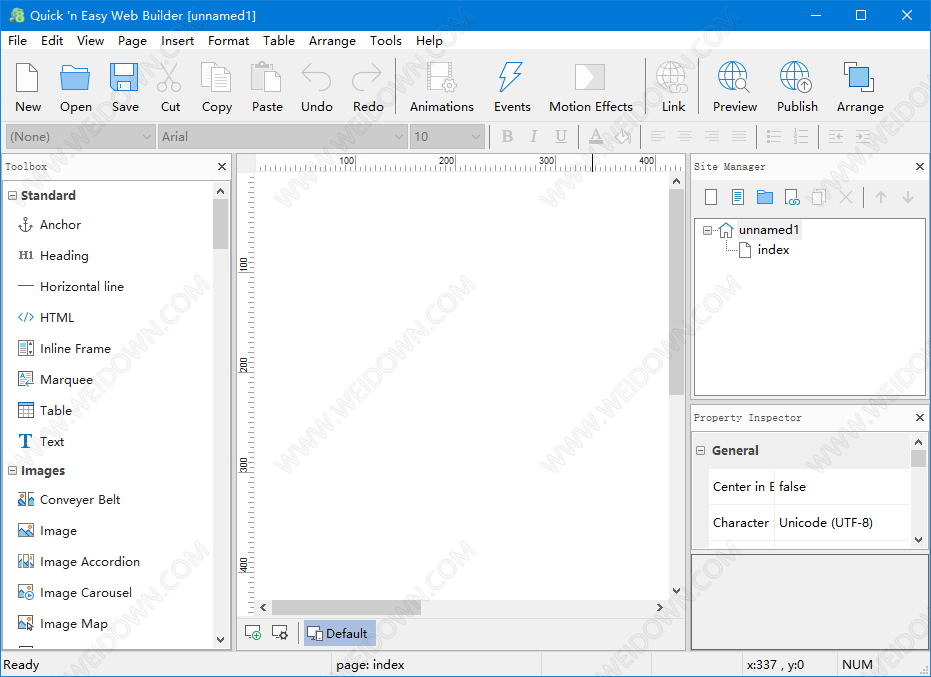Collapse the Standard toolbox section
The height and width of the screenshot is (677, 931).
click(x=12, y=196)
